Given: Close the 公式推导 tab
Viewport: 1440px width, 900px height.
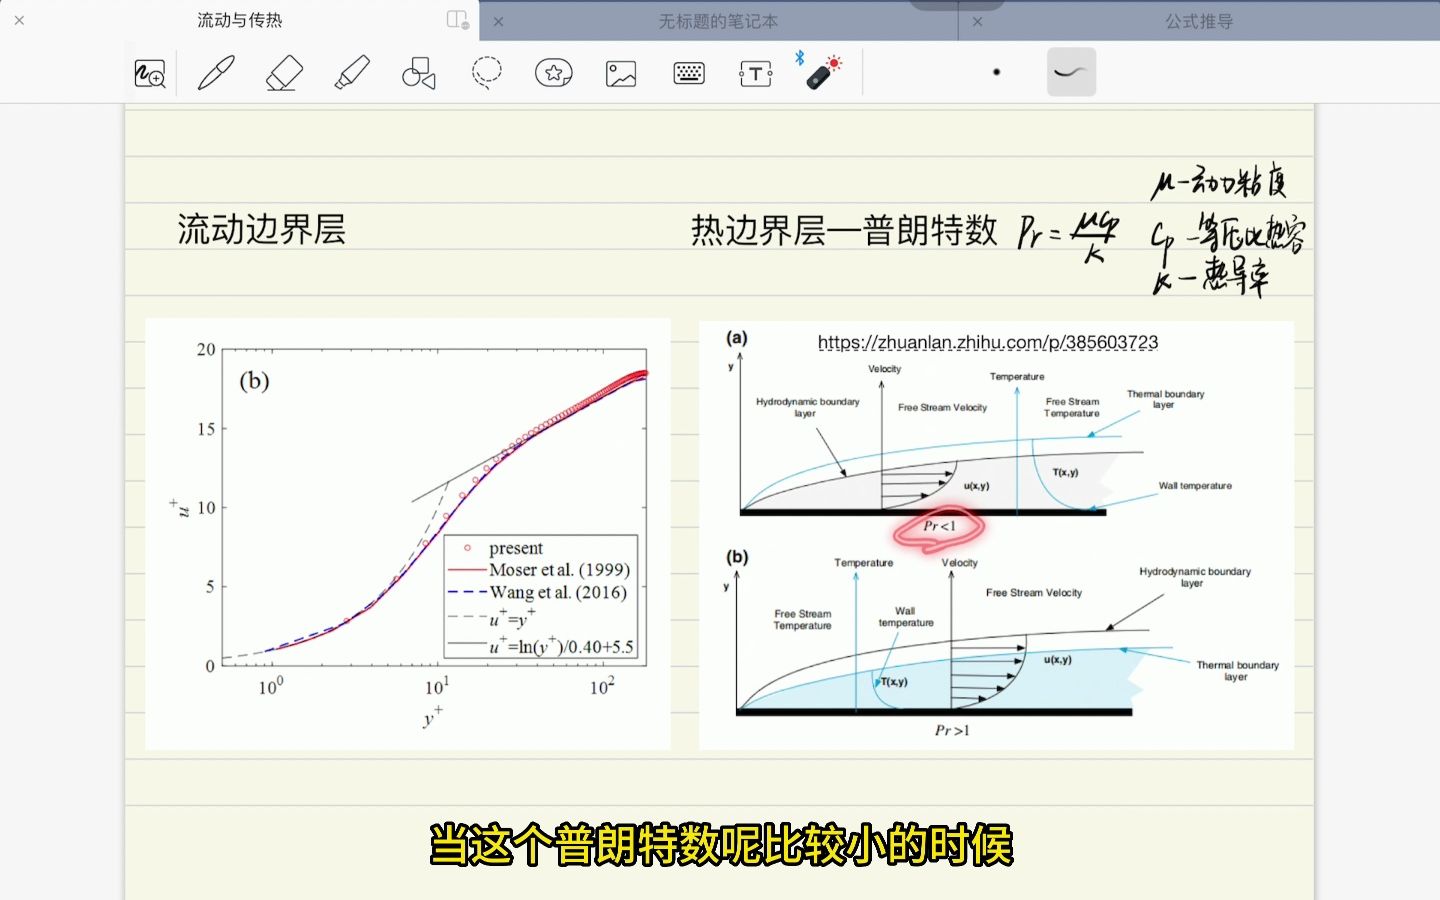Looking at the screenshot, I should pos(977,21).
